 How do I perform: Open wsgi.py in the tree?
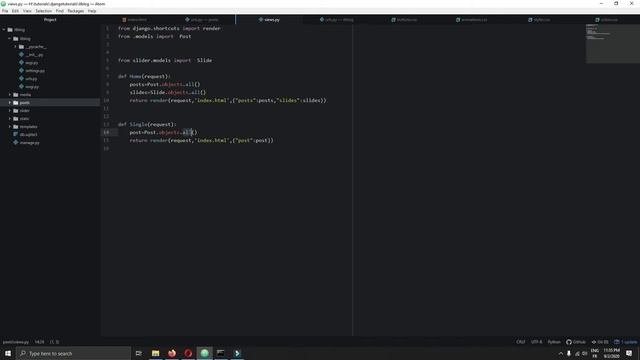(x=32, y=87)
